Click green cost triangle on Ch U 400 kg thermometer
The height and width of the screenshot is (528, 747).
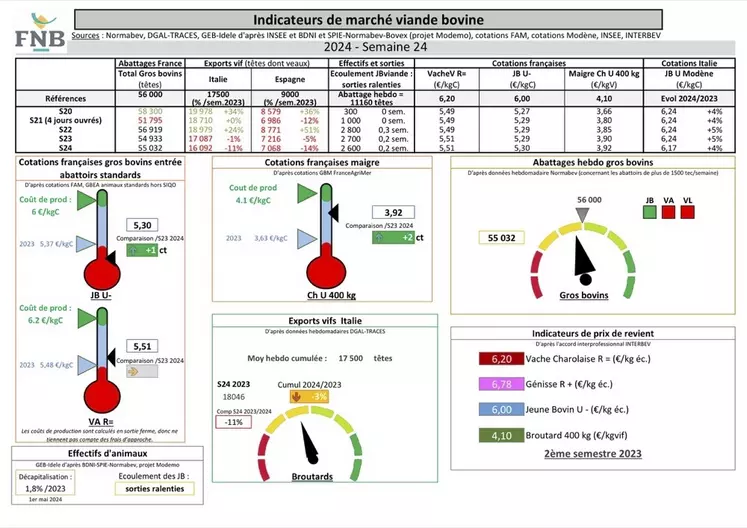[307, 193]
